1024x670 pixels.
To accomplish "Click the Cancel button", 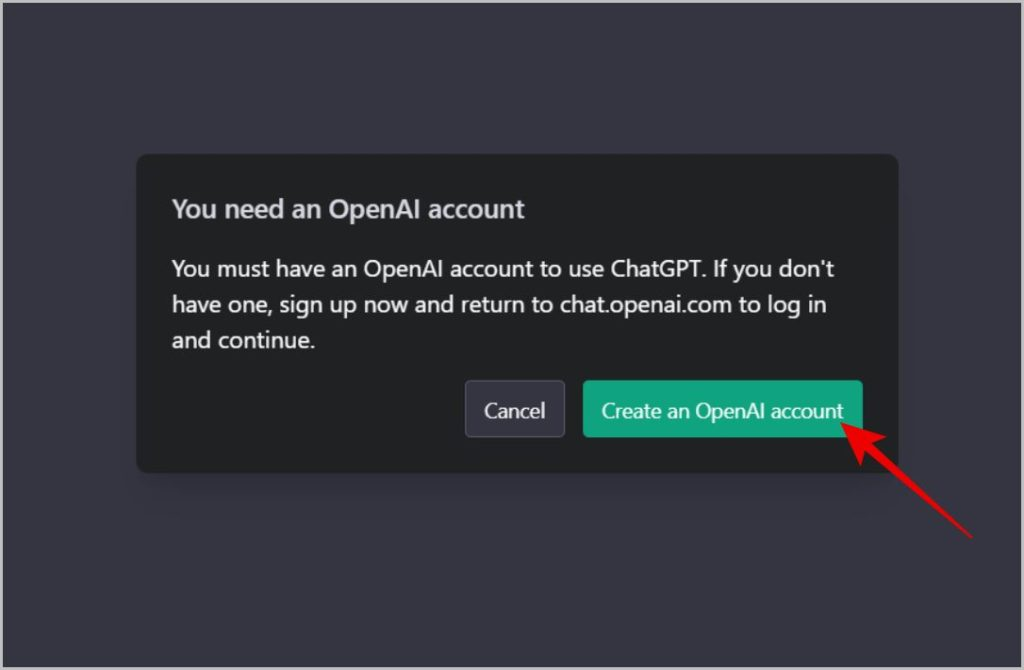I will 514,410.
